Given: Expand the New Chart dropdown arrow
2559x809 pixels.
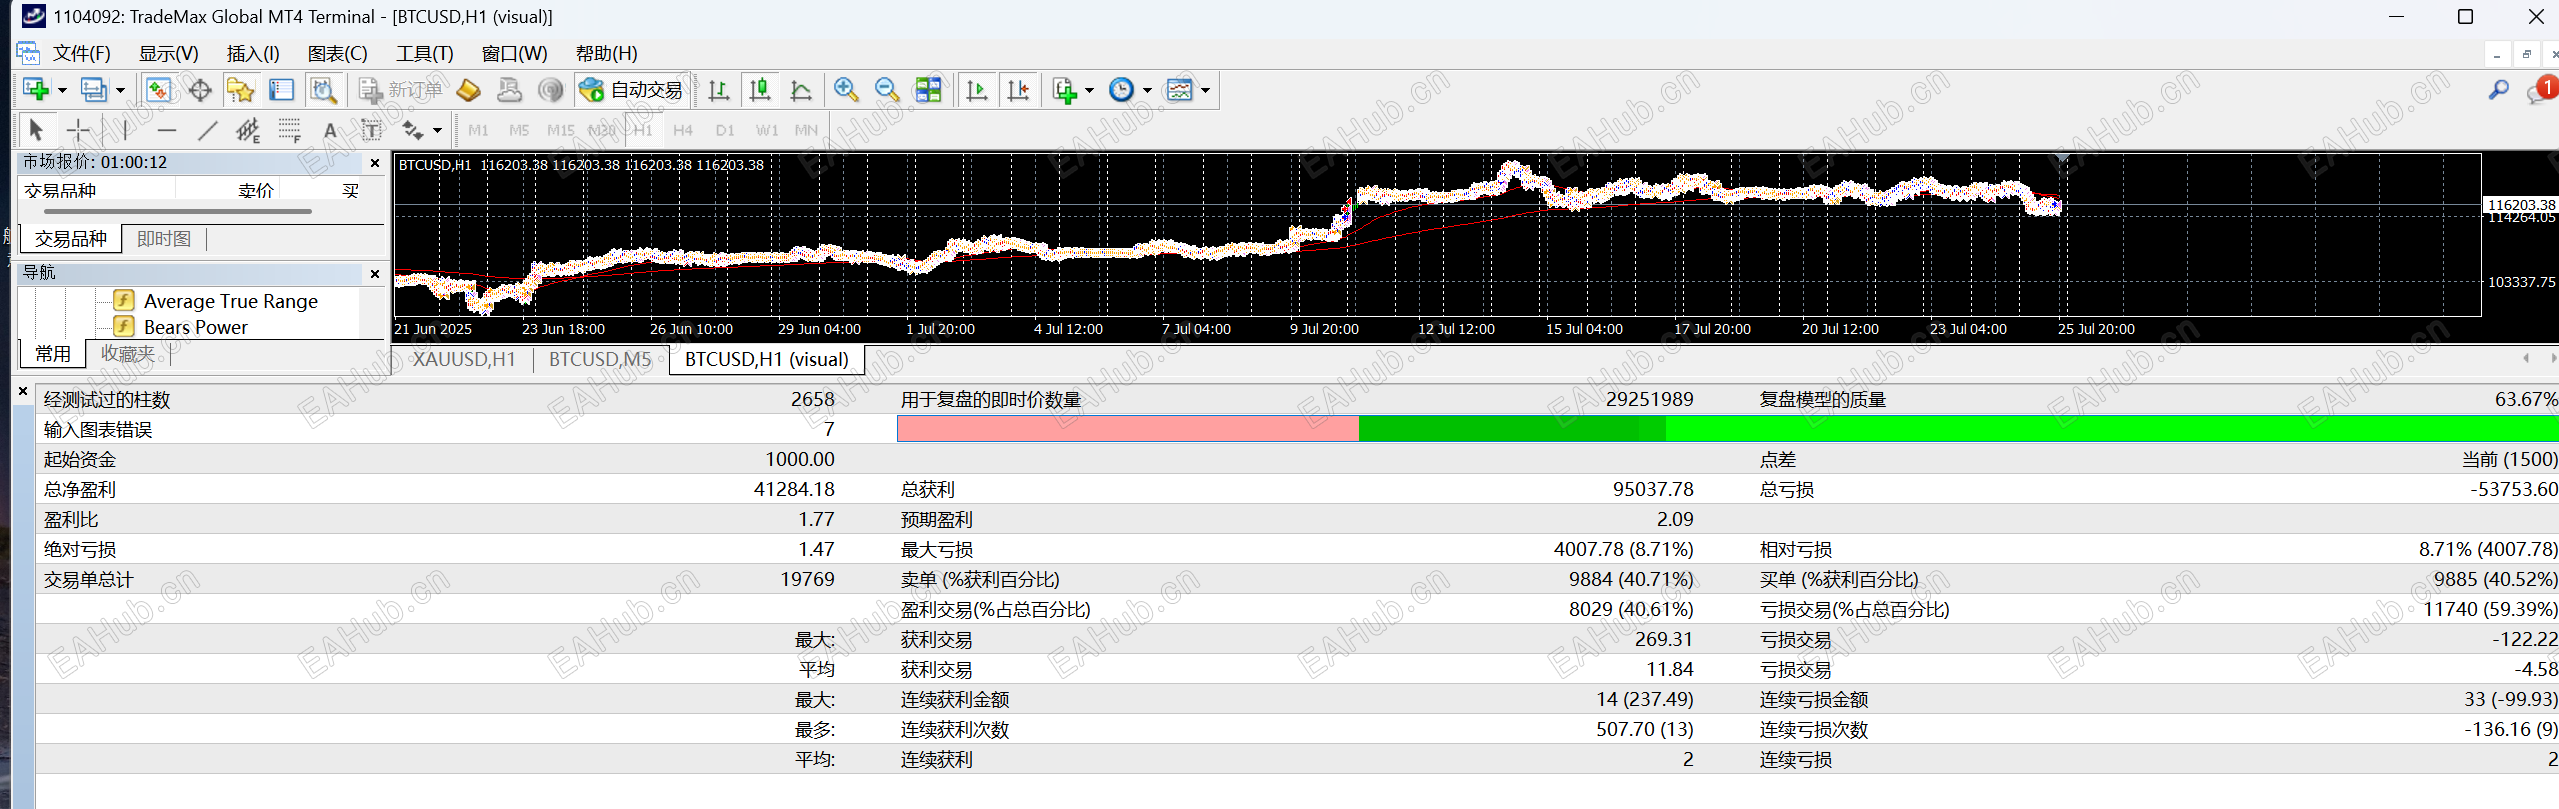Looking at the screenshot, I should (x=62, y=90).
